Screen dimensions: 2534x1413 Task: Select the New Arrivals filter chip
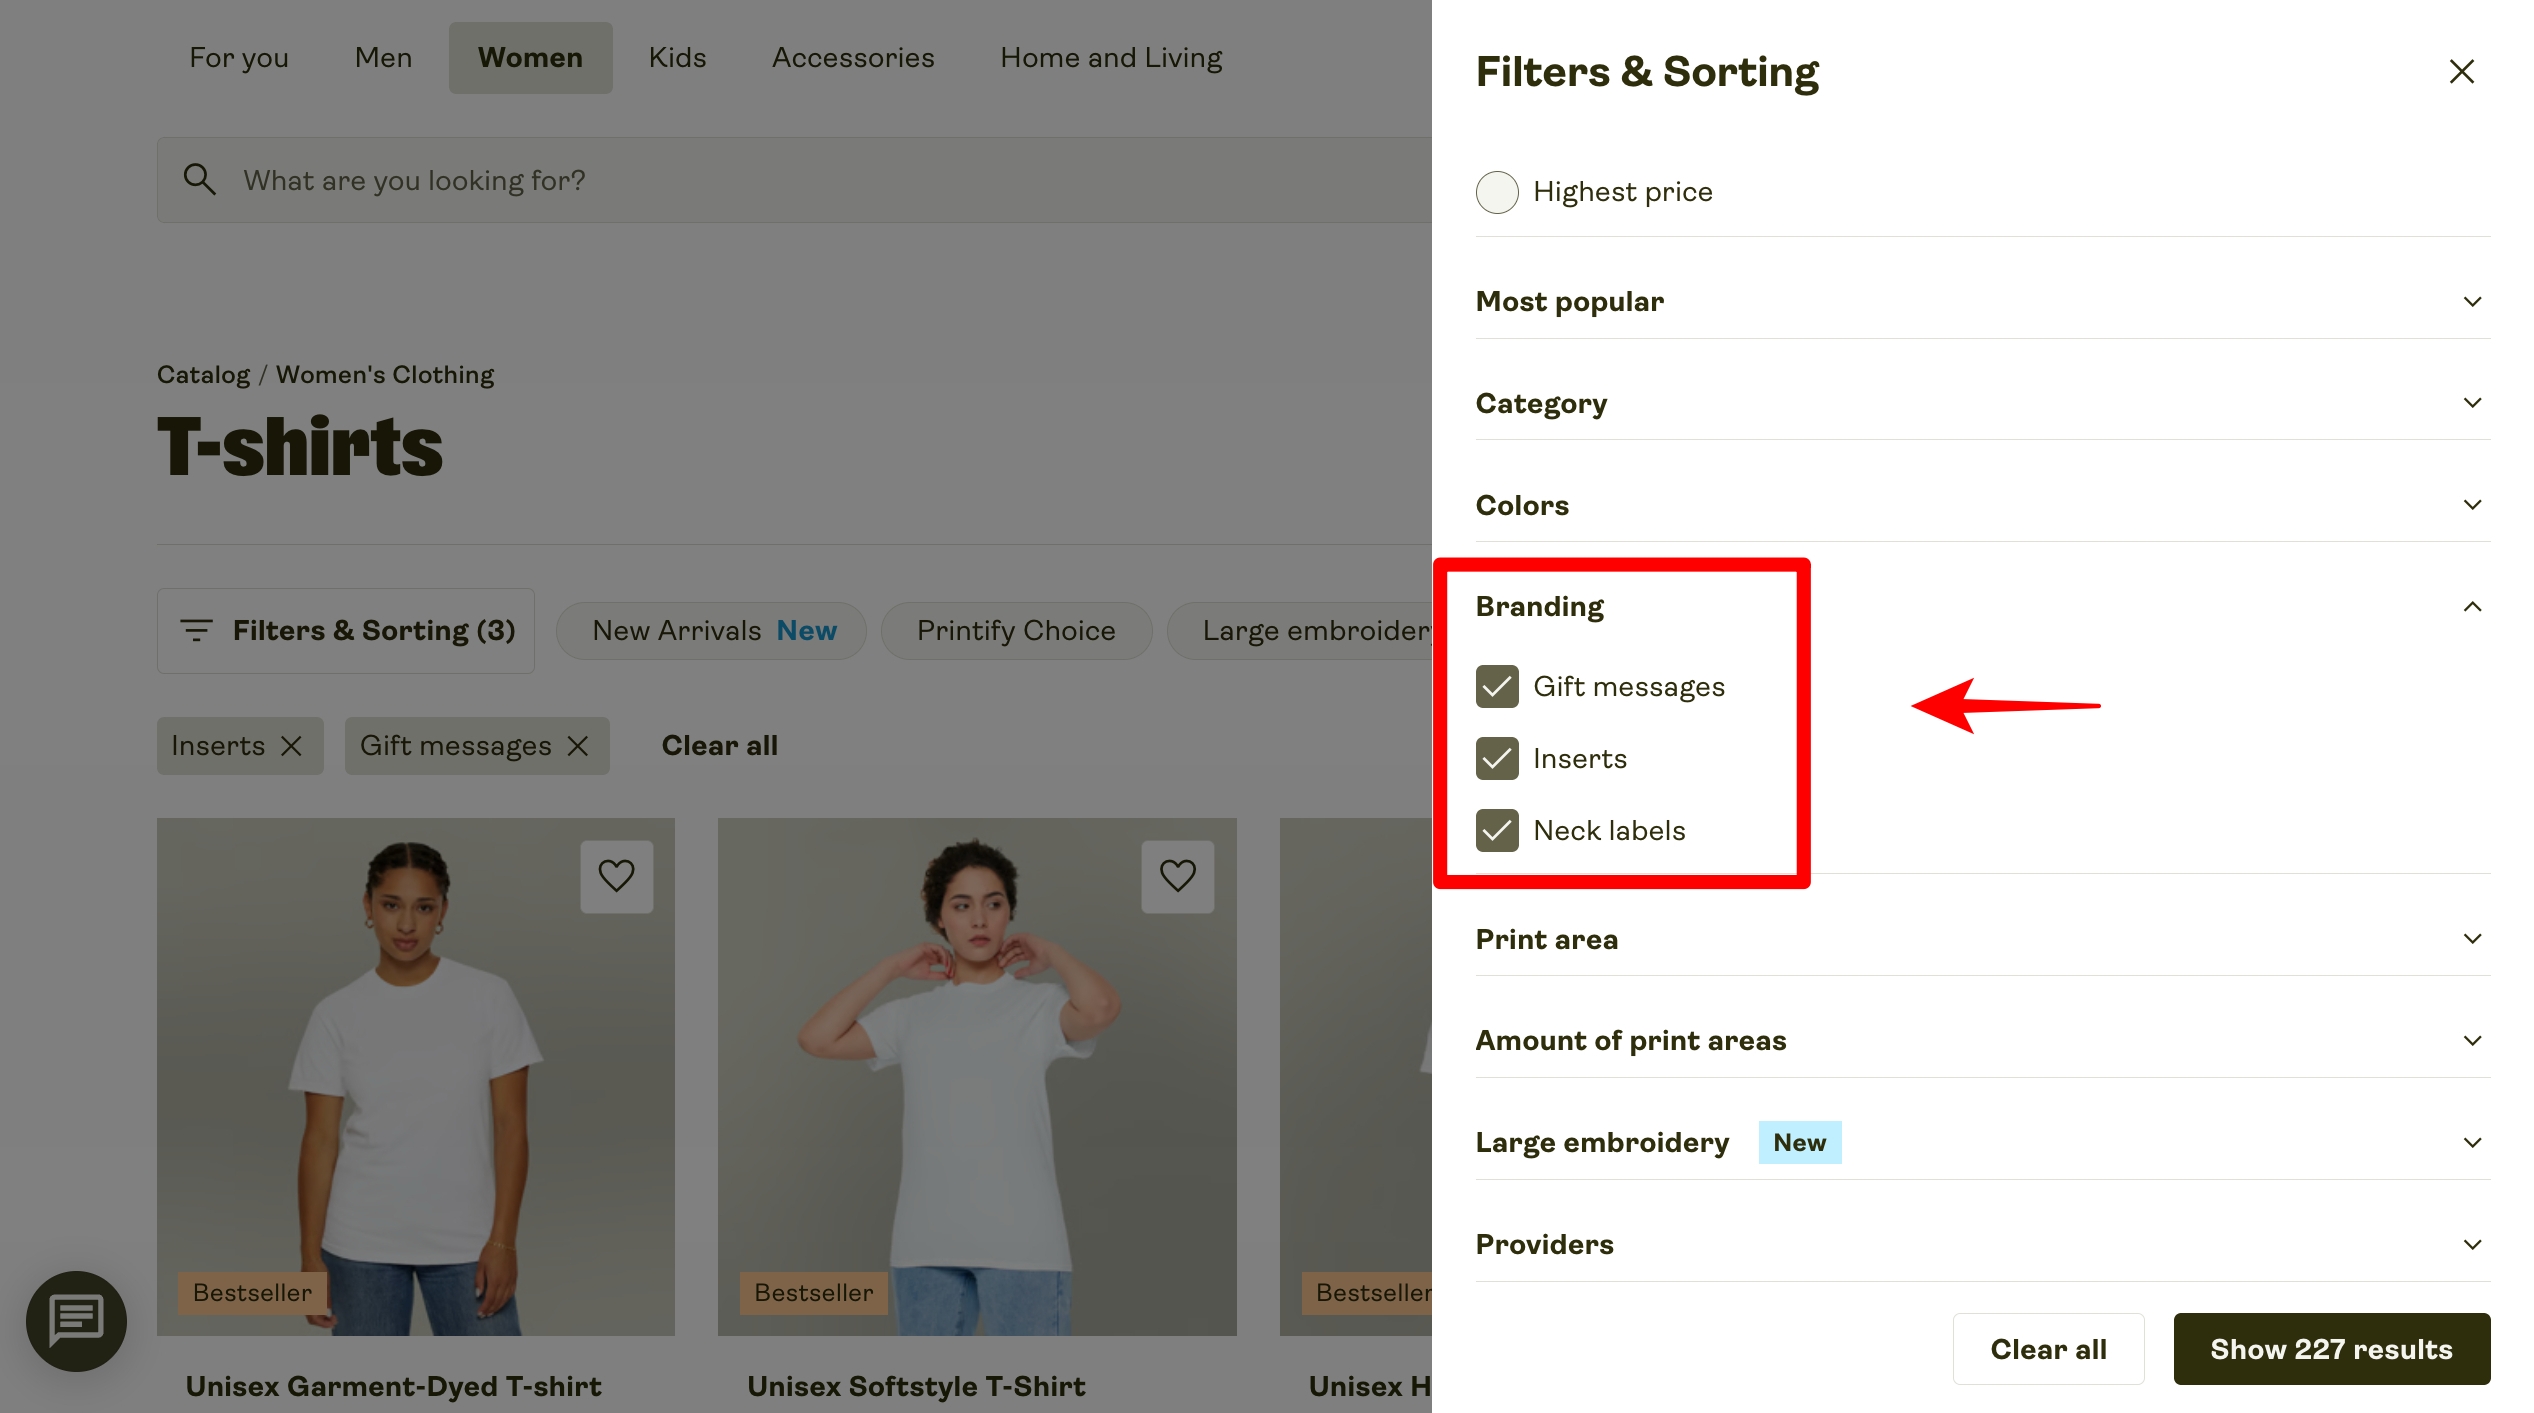pyautogui.click(x=712, y=631)
